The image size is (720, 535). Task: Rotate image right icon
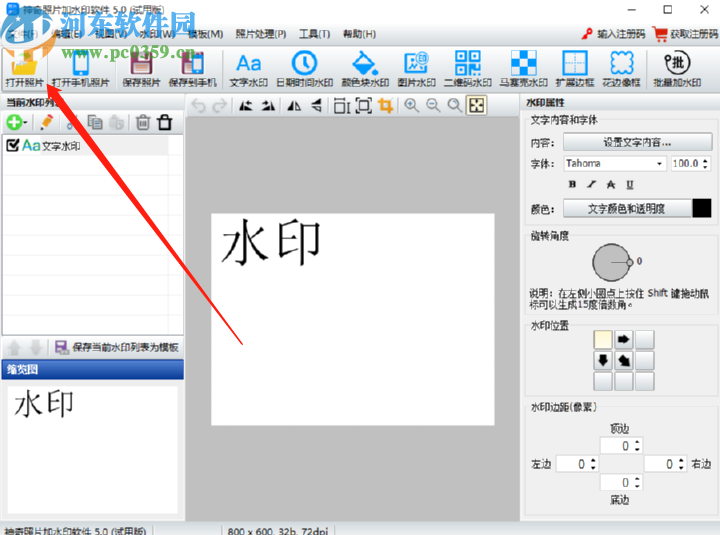268,106
